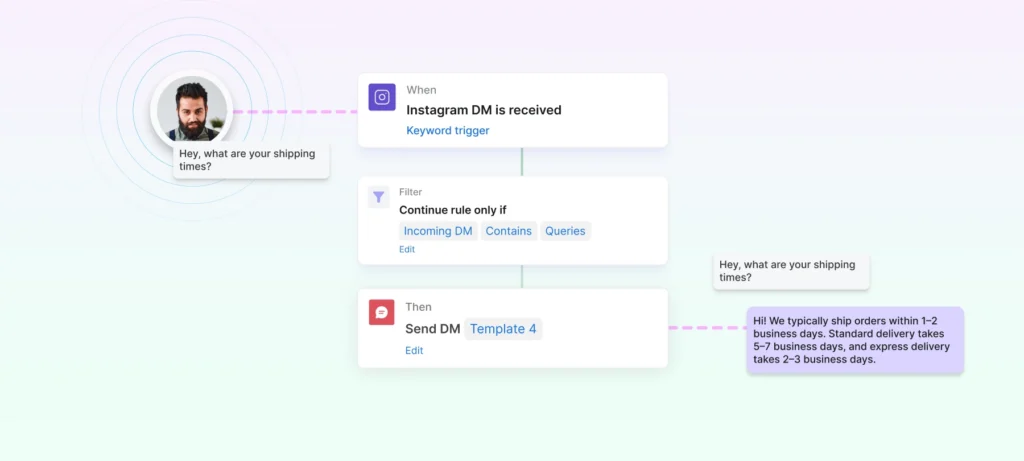
Task: Change the Contains operator chip
Action: (509, 231)
